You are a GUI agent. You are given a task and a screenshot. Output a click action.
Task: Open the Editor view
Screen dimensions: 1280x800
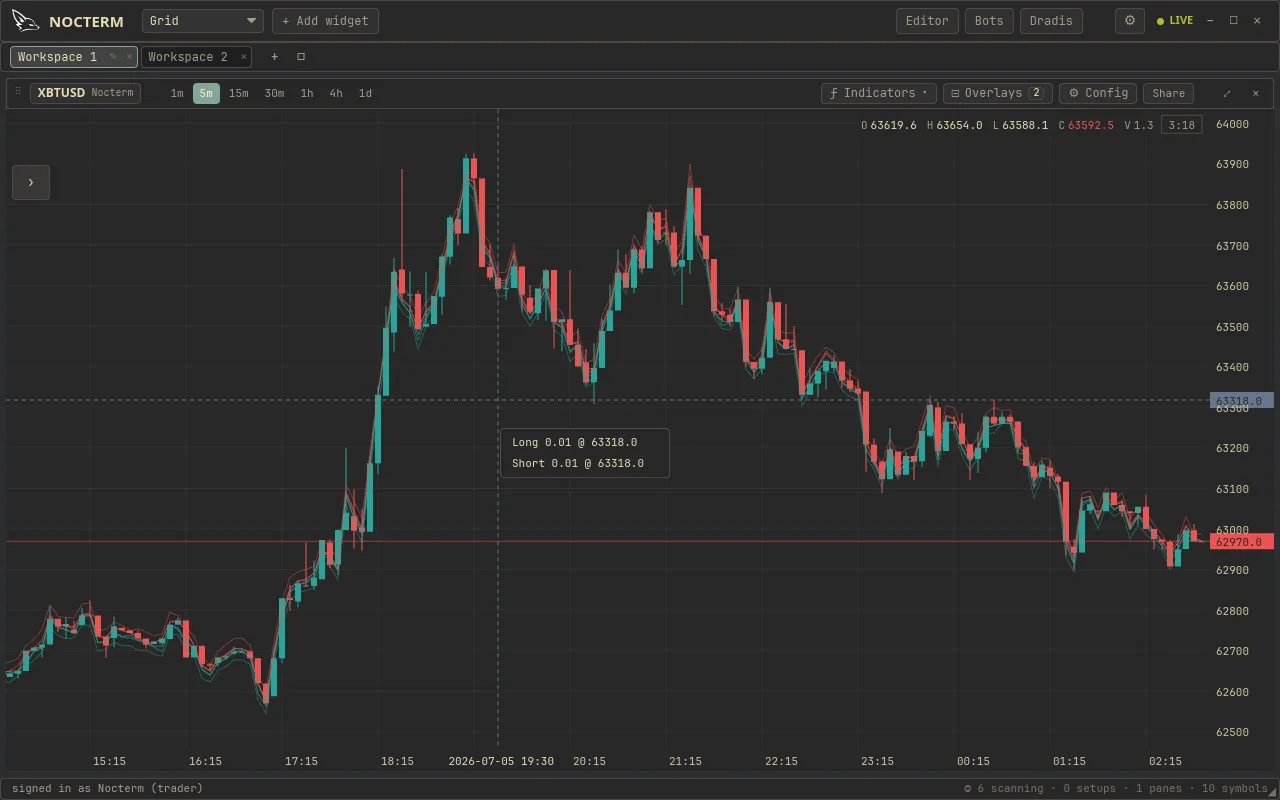[927, 21]
